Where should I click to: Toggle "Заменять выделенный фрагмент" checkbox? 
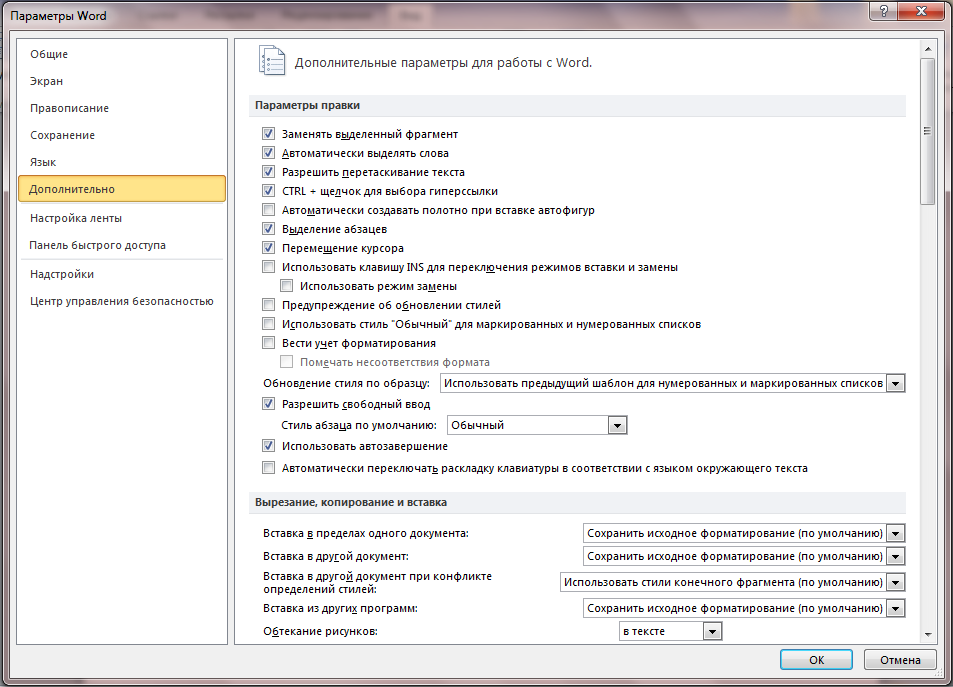268,134
